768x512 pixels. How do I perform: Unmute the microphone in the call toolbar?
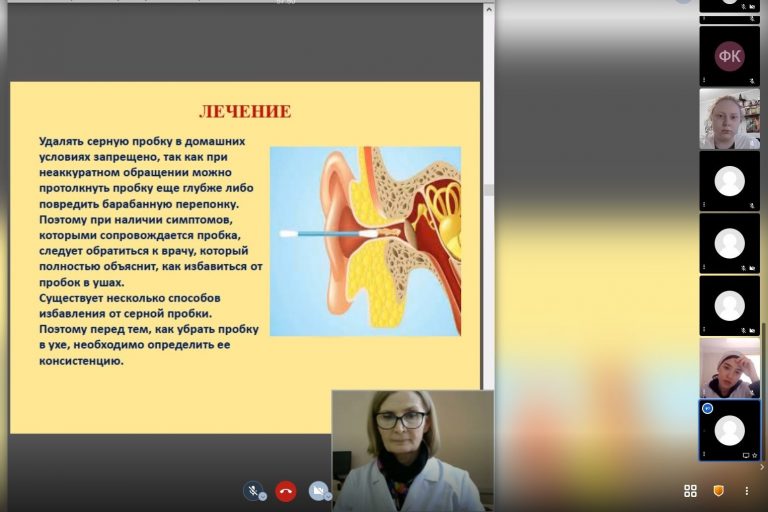[253, 490]
